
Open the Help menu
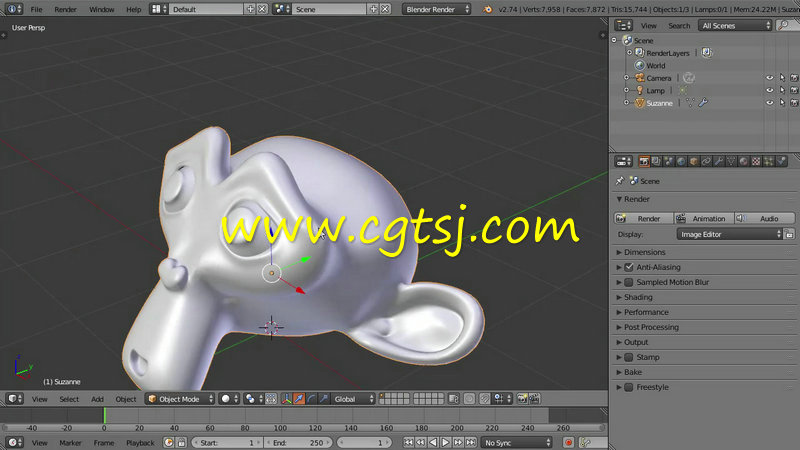click(133, 9)
